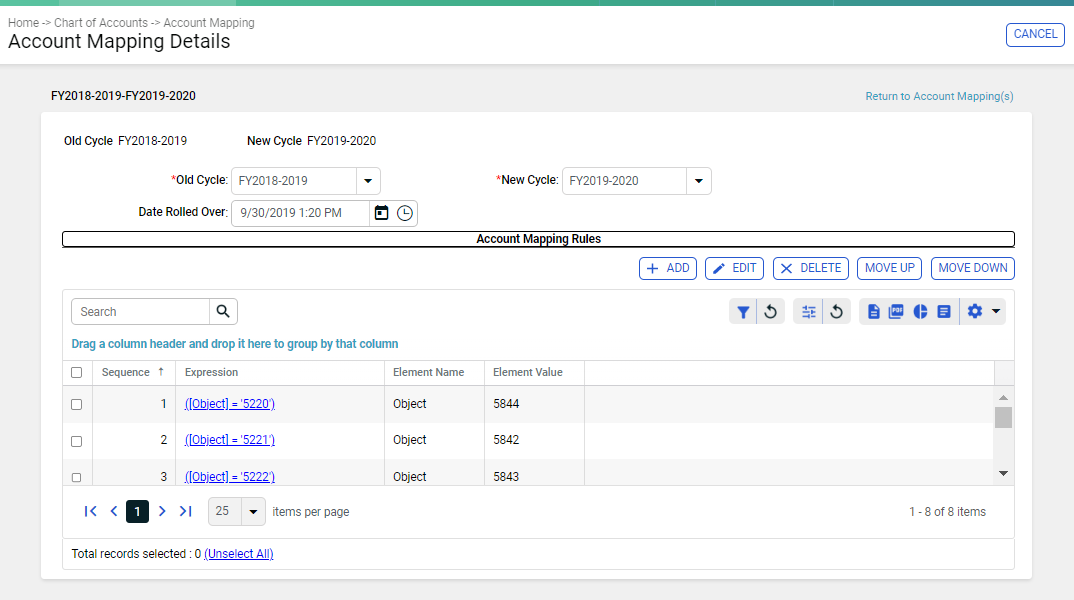The image size is (1074, 600).
Task: Click the '1 - 8 of 8 items' text
Action: [x=947, y=512]
